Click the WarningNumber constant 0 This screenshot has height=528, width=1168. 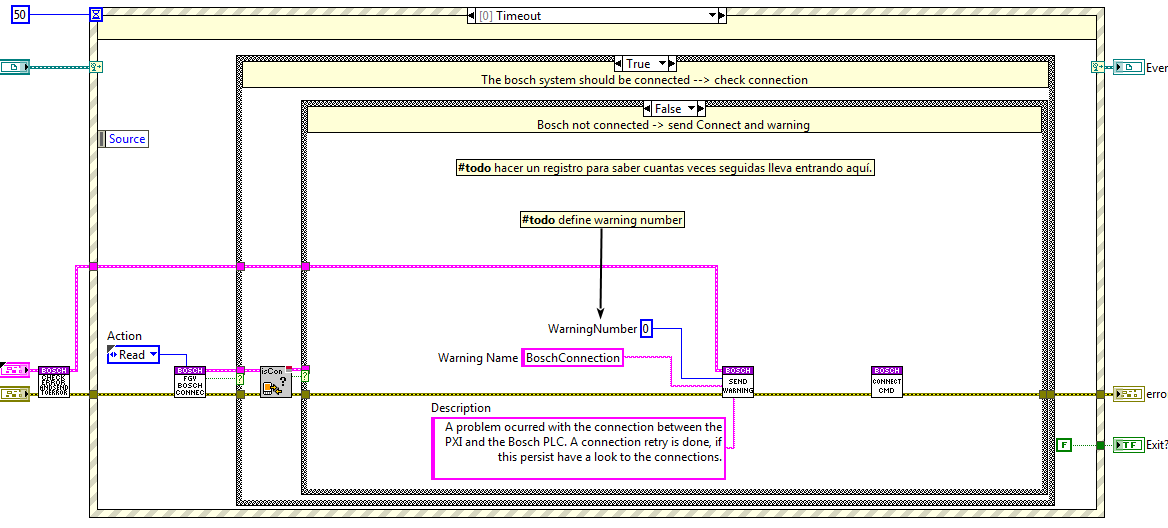point(647,328)
